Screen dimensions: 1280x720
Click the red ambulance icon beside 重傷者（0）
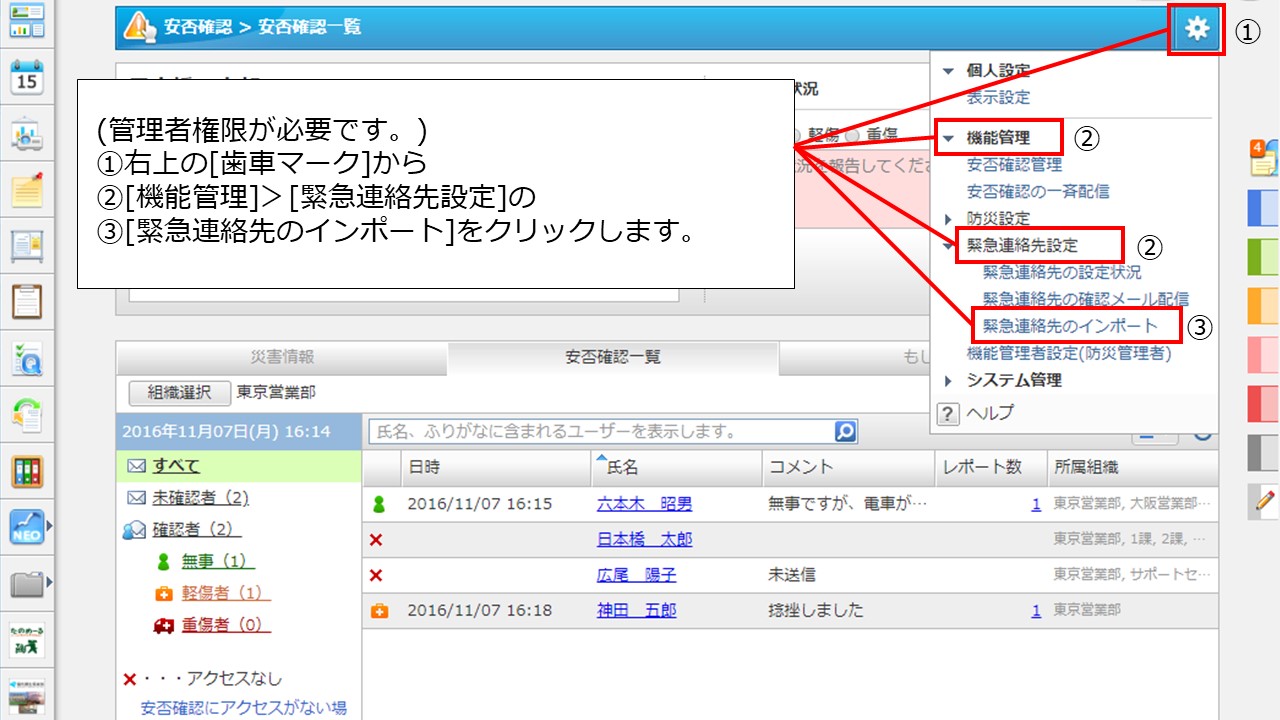(164, 626)
